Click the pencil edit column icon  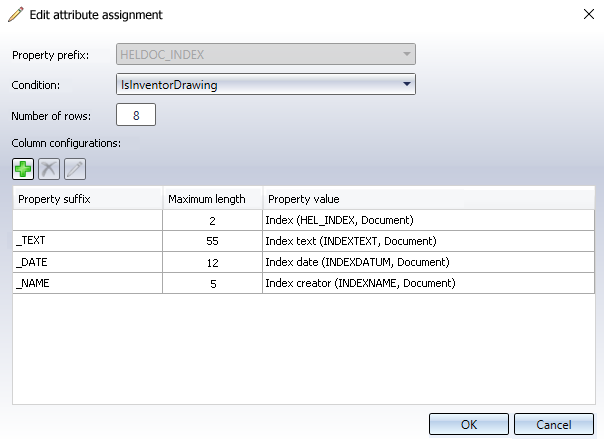tap(75, 168)
